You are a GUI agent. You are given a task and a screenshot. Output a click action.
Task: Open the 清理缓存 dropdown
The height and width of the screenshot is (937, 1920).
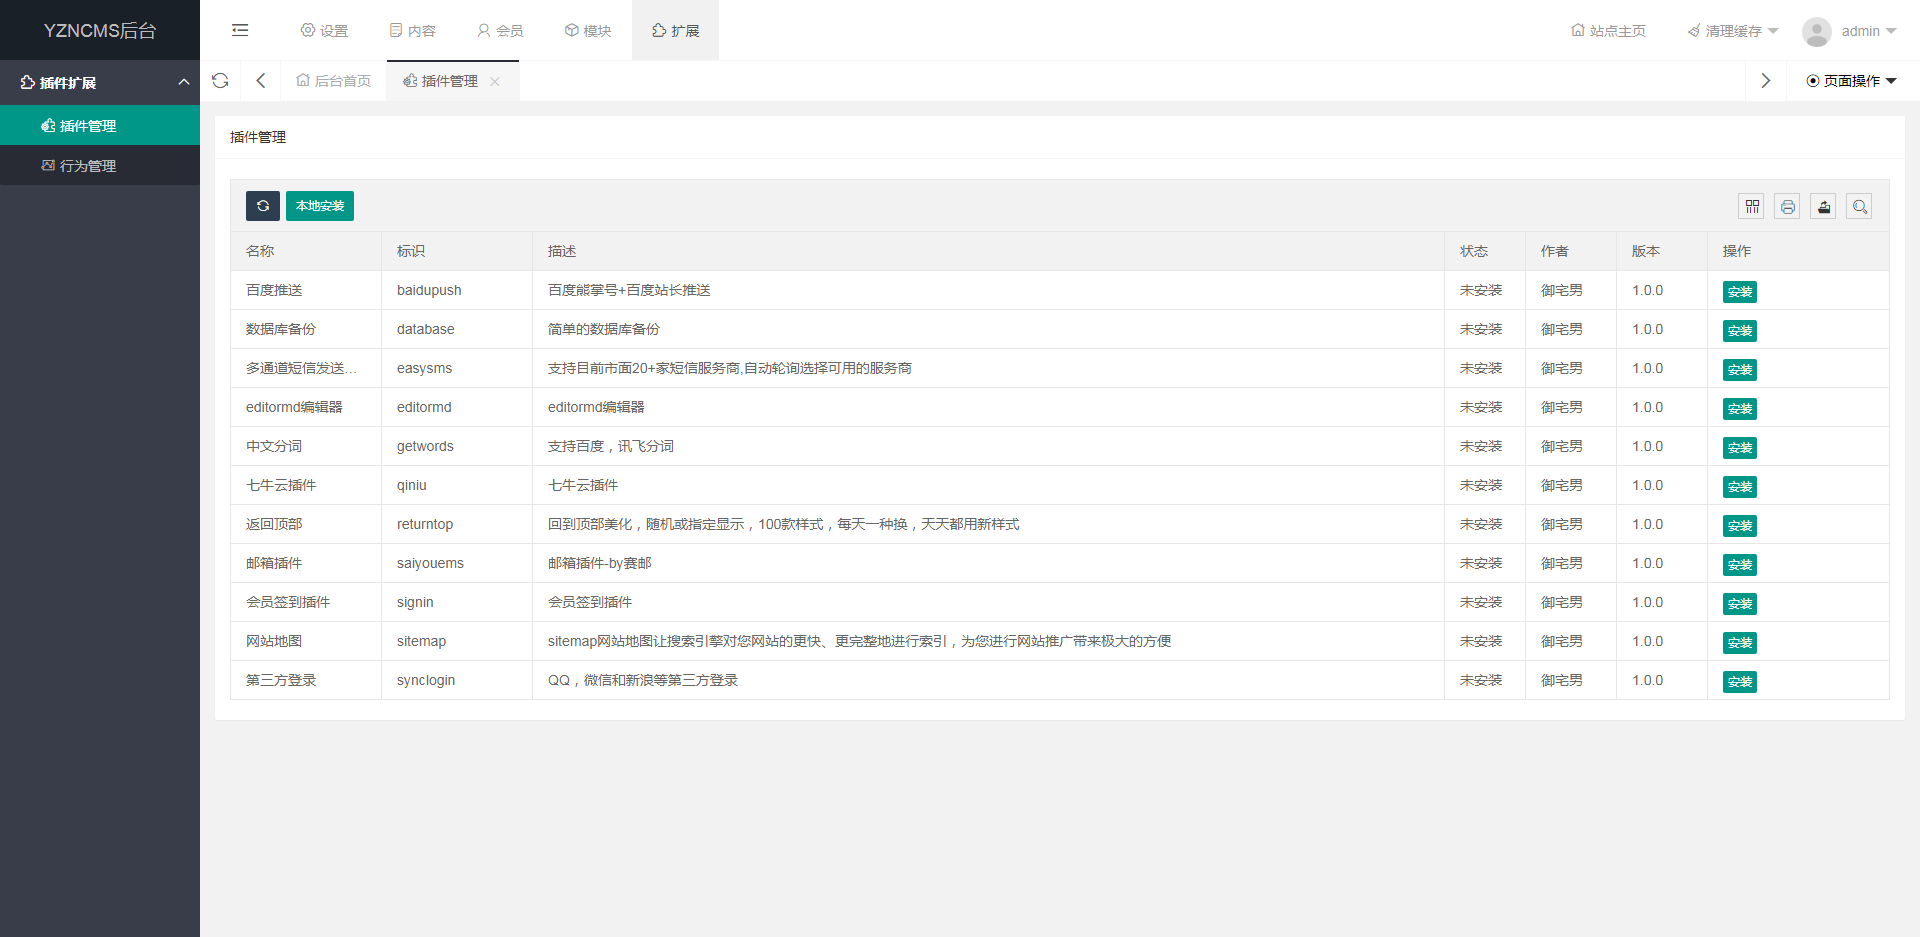tap(1733, 31)
